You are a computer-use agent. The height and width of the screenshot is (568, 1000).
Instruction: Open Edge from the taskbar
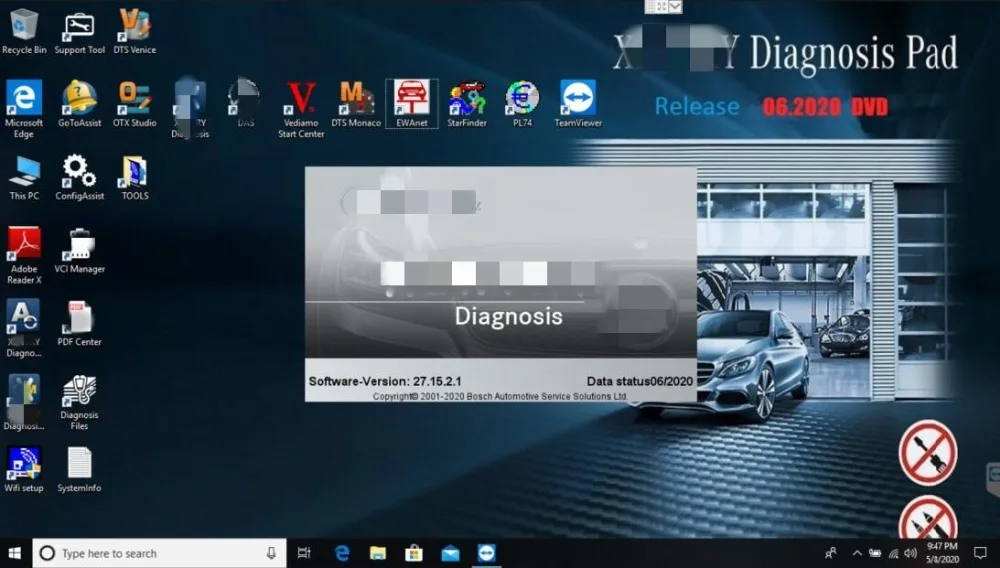coord(342,553)
